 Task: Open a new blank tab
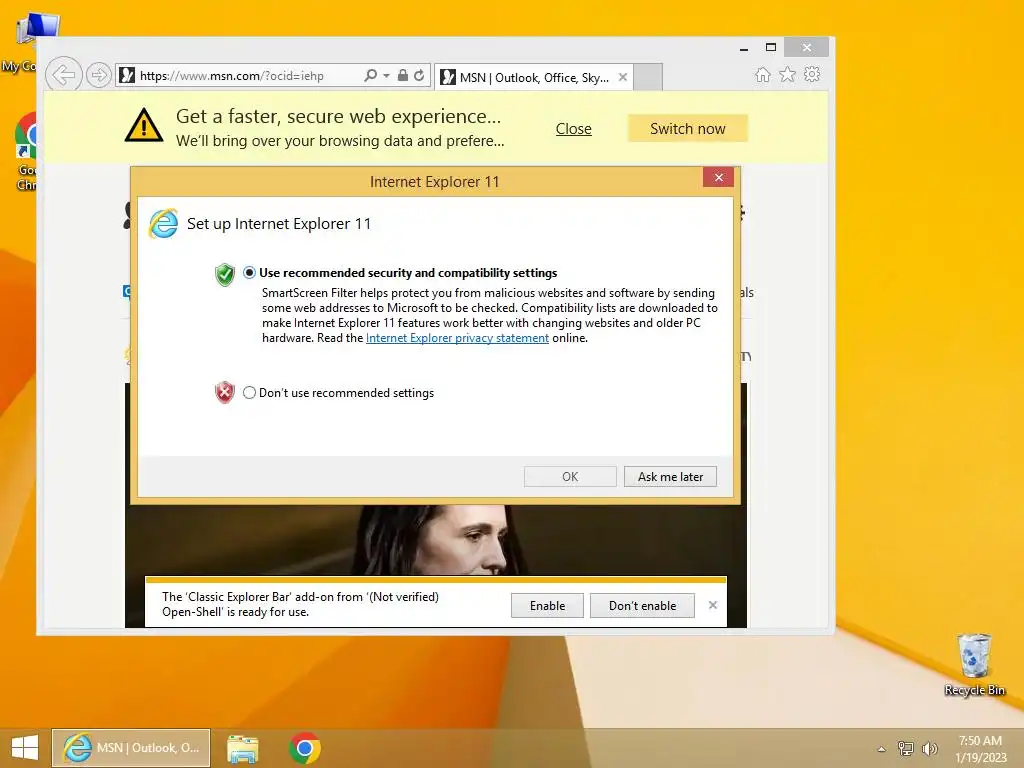(x=648, y=77)
